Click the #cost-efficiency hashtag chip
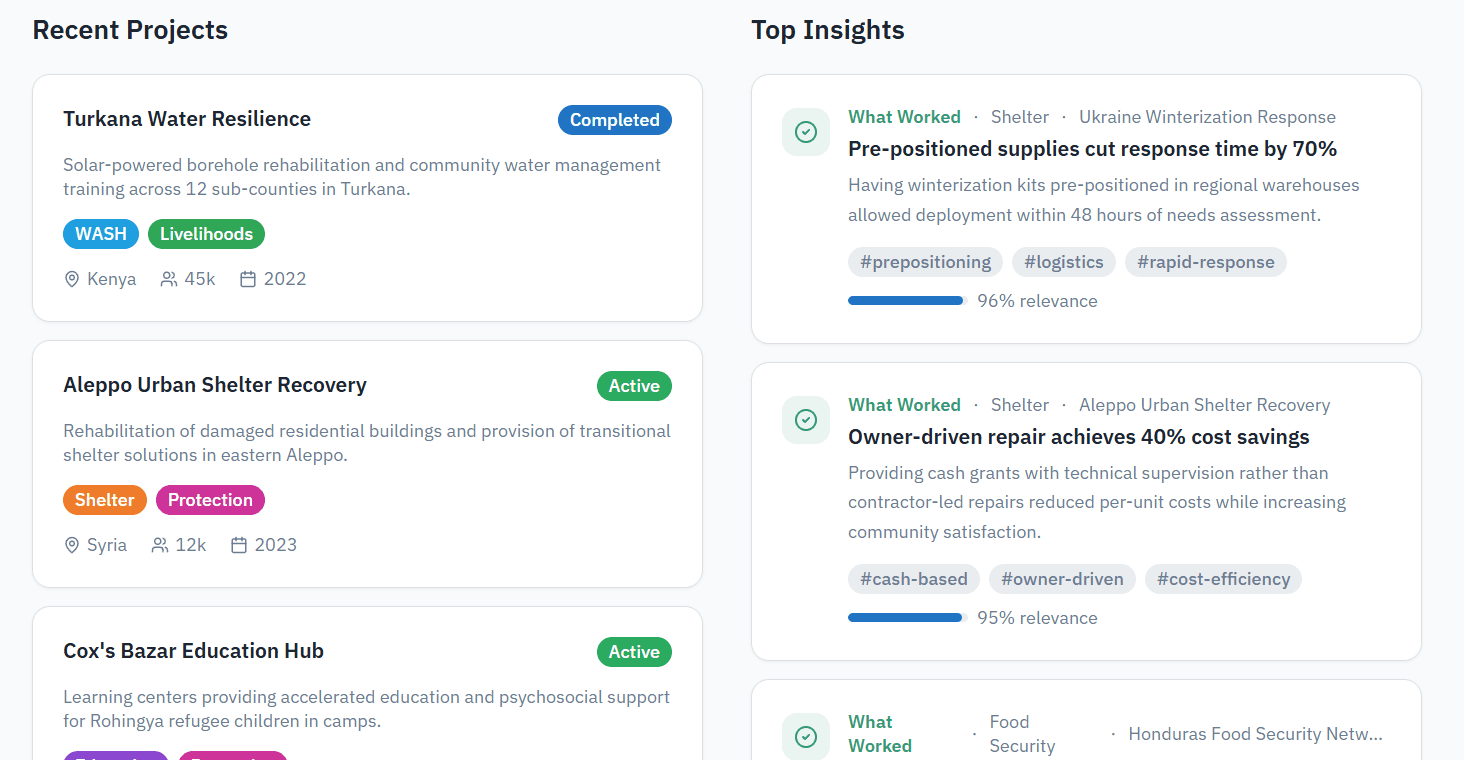This screenshot has width=1464, height=760. 1223,578
